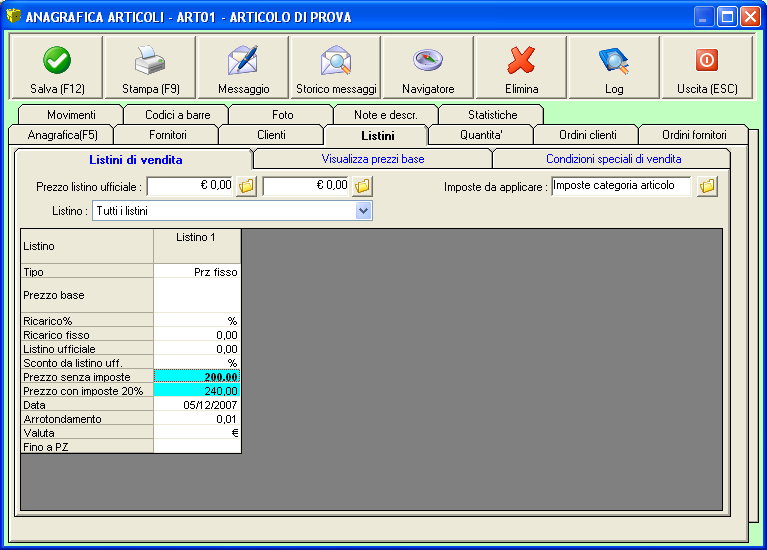
Task: Expand the Listino dropdown arrow
Action: point(363,211)
